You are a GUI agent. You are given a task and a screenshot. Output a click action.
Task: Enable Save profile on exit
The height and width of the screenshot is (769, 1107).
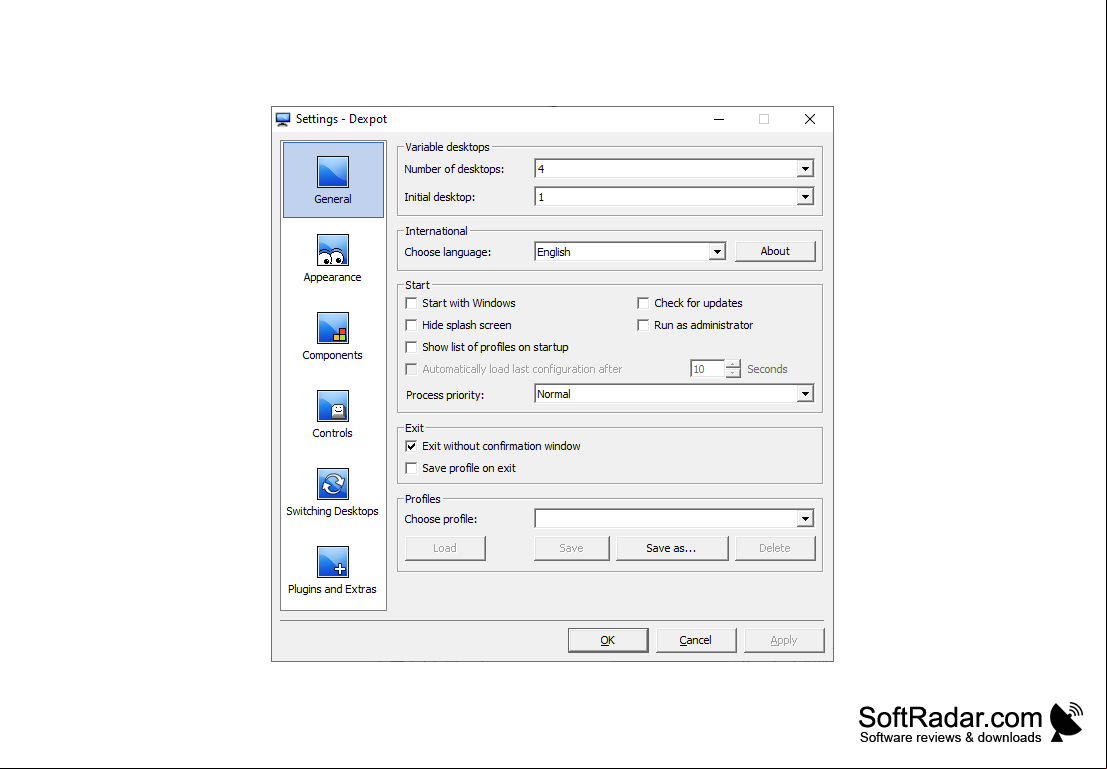[x=411, y=468]
